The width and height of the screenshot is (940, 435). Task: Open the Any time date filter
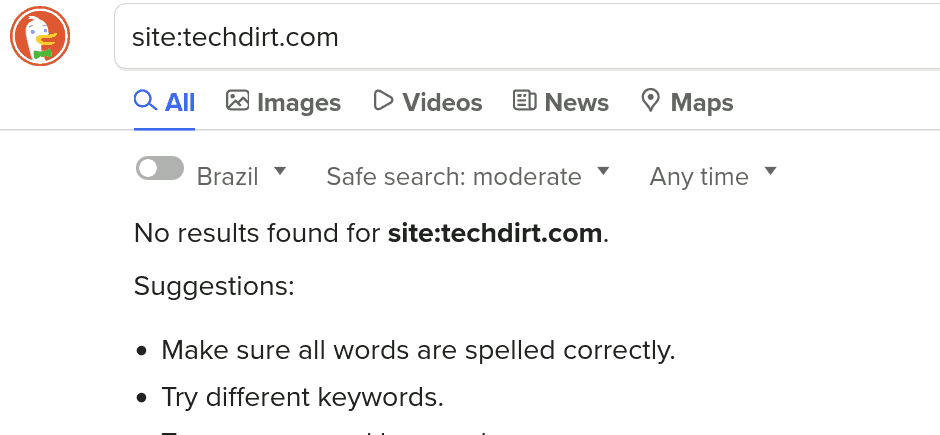[713, 177]
